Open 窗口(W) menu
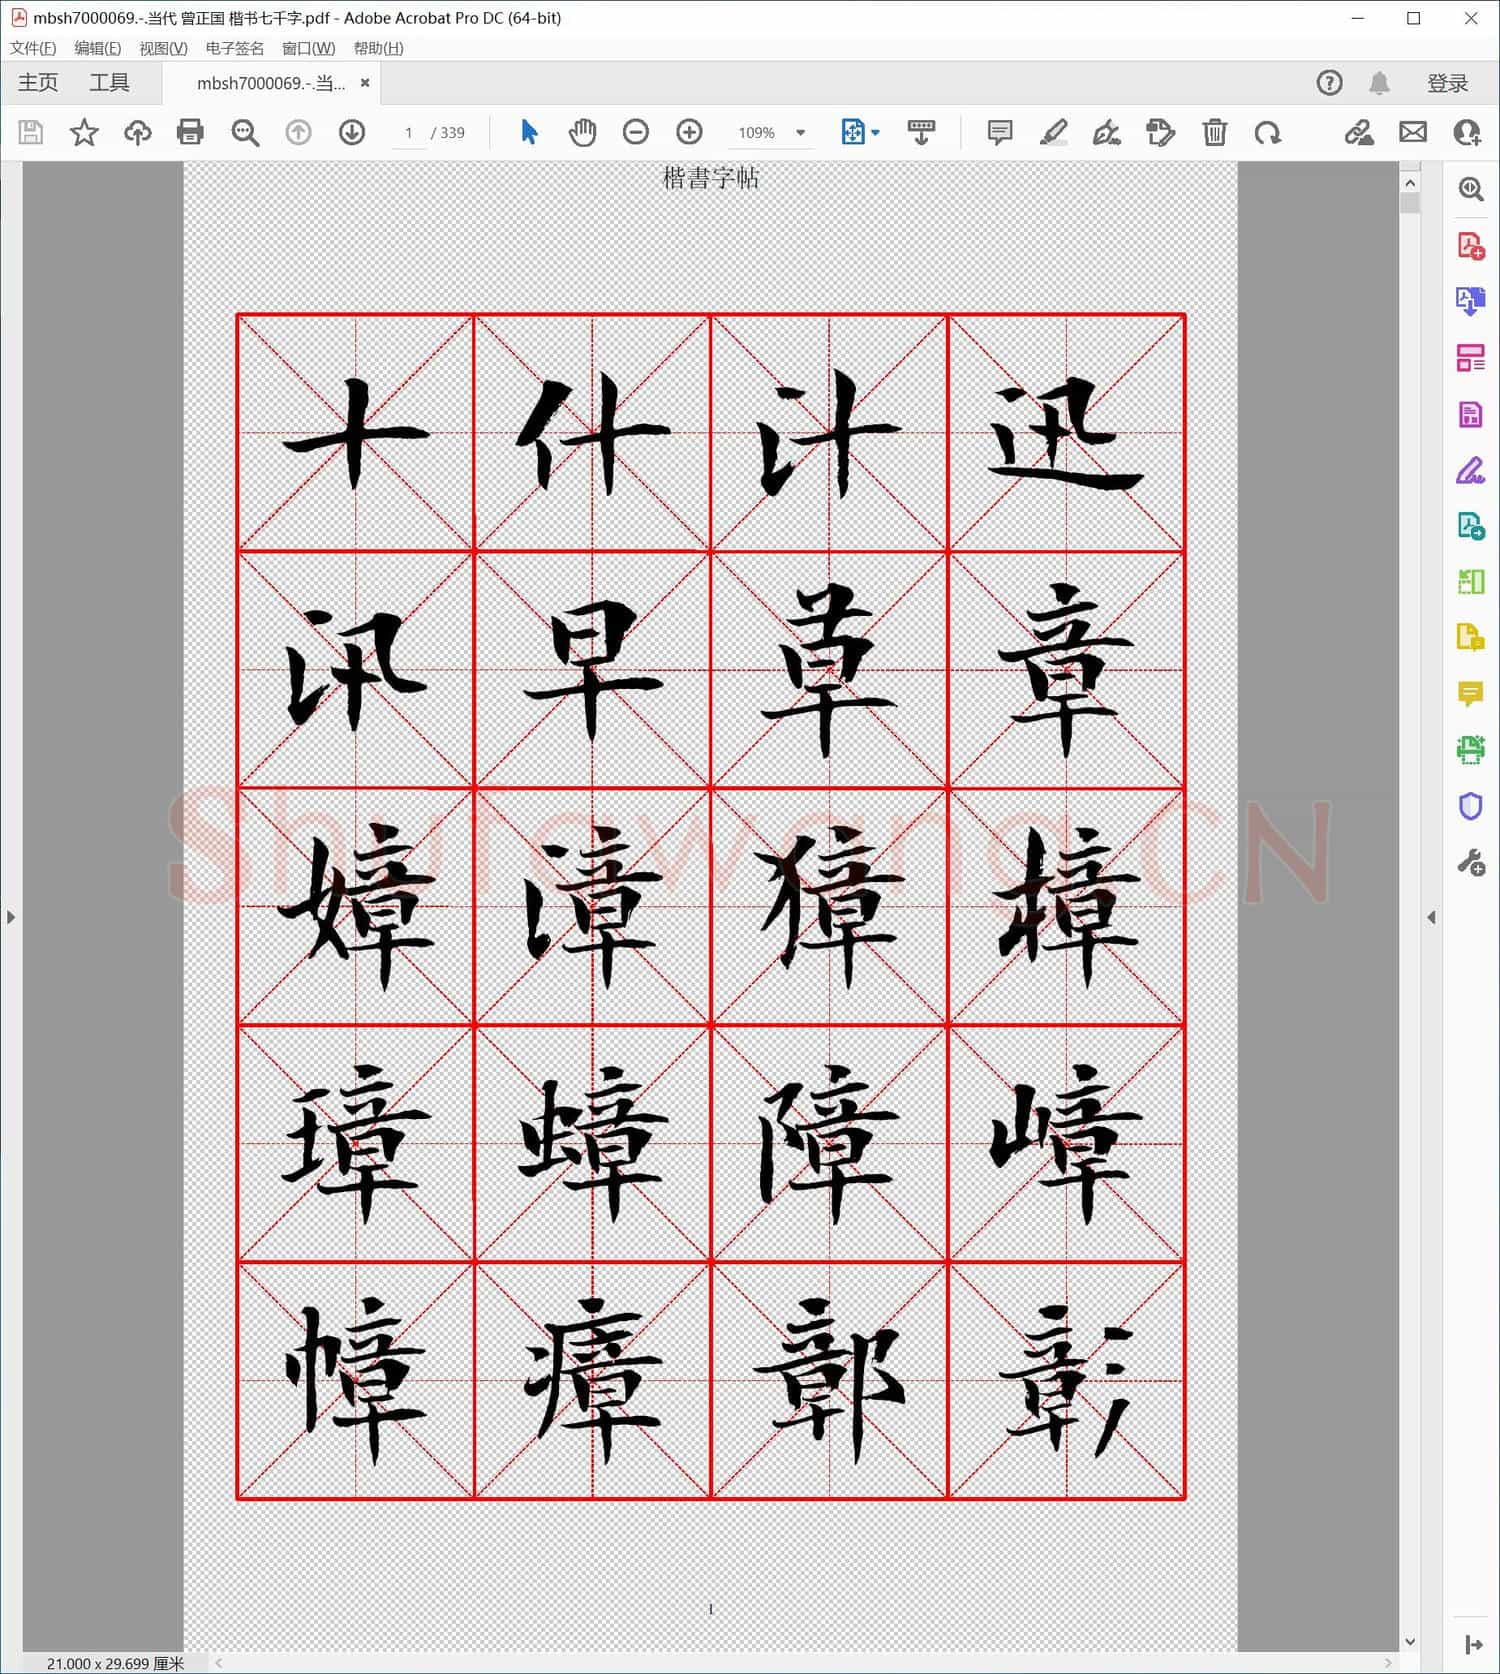Viewport: 1500px width, 1674px height. [308, 48]
